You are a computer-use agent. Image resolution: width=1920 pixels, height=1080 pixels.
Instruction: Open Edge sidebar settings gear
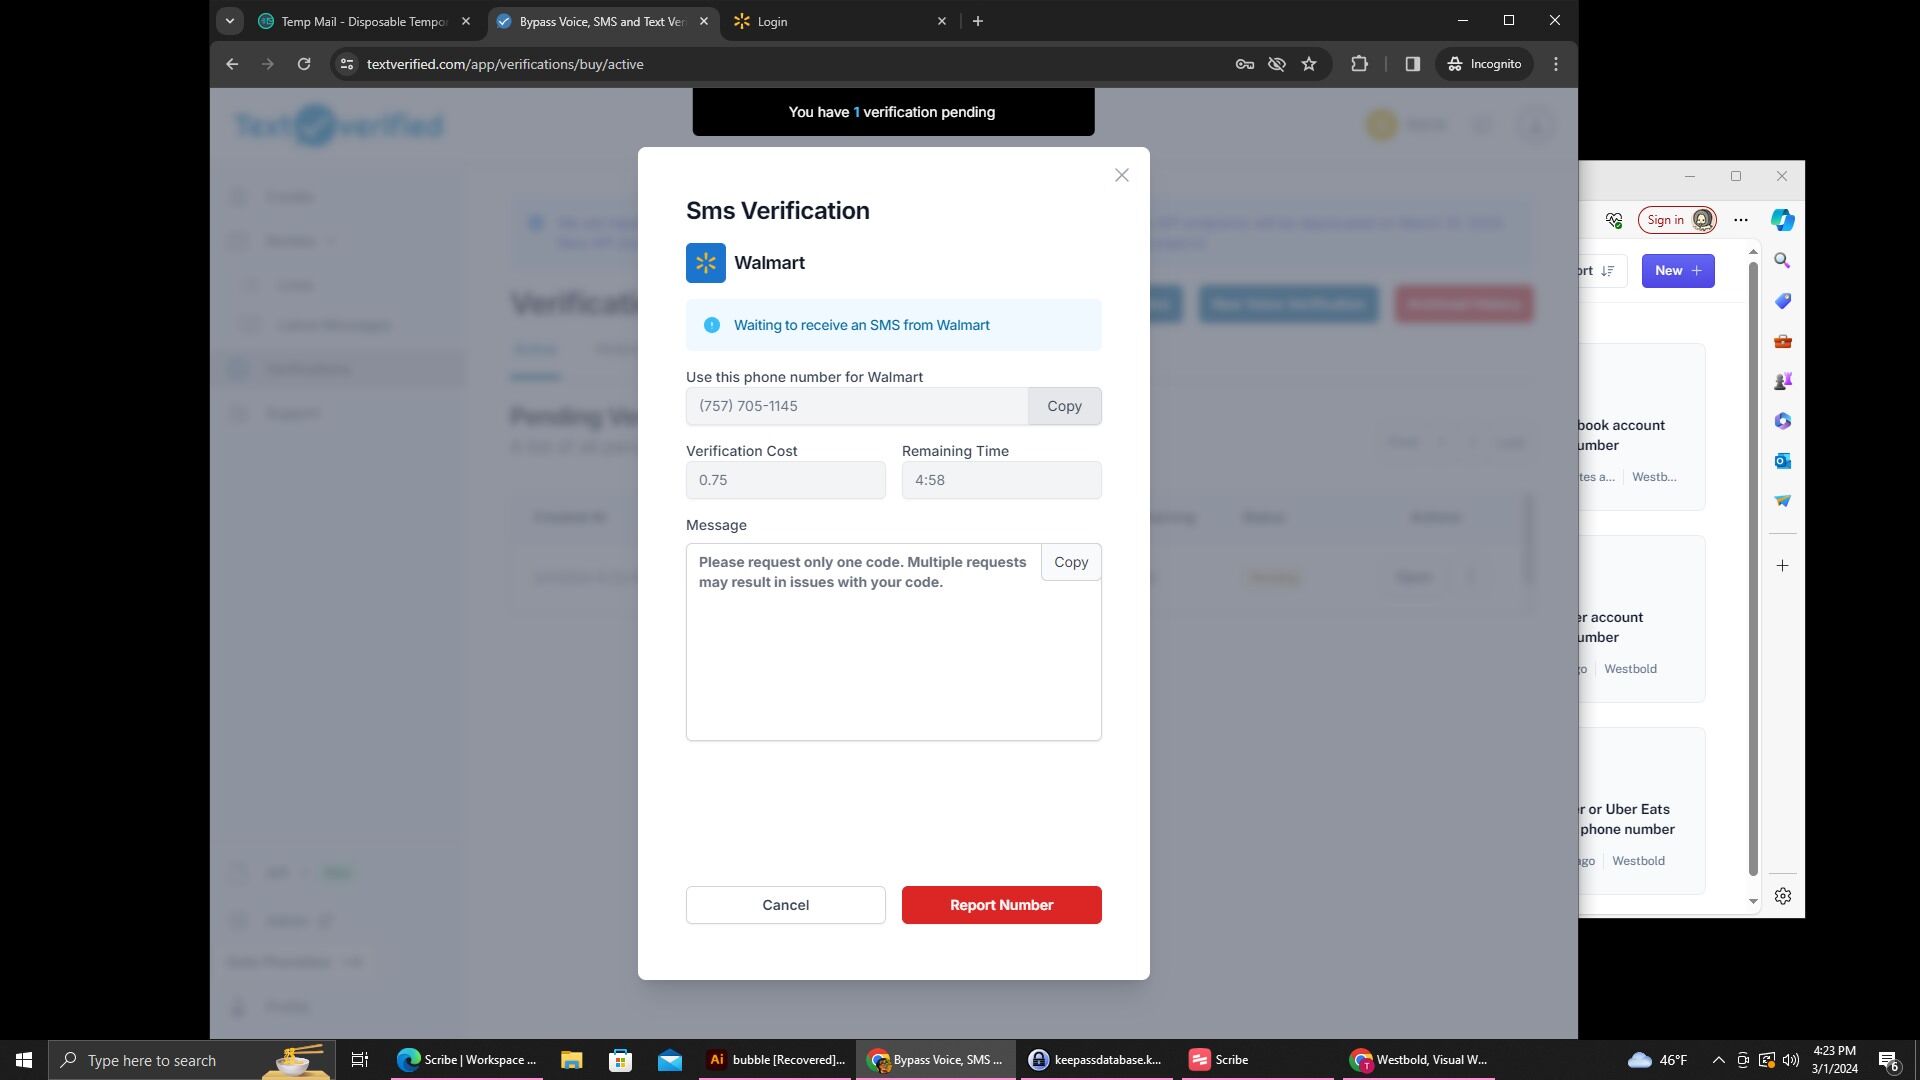(1782, 896)
